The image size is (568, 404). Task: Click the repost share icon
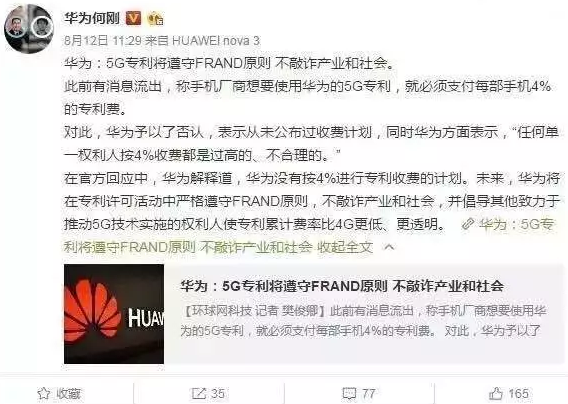(x=199, y=393)
